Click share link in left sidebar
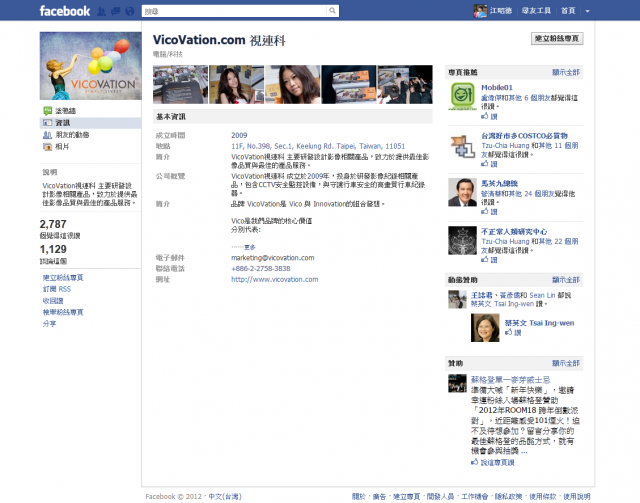 (x=49, y=324)
